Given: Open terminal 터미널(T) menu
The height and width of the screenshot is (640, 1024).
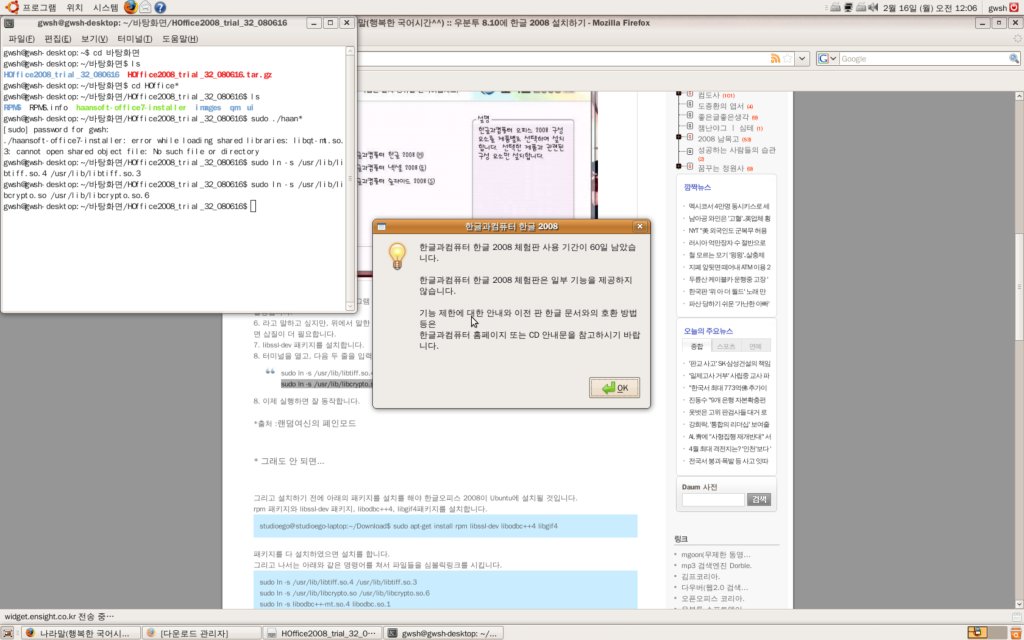Looking at the screenshot, I should click(135, 39).
